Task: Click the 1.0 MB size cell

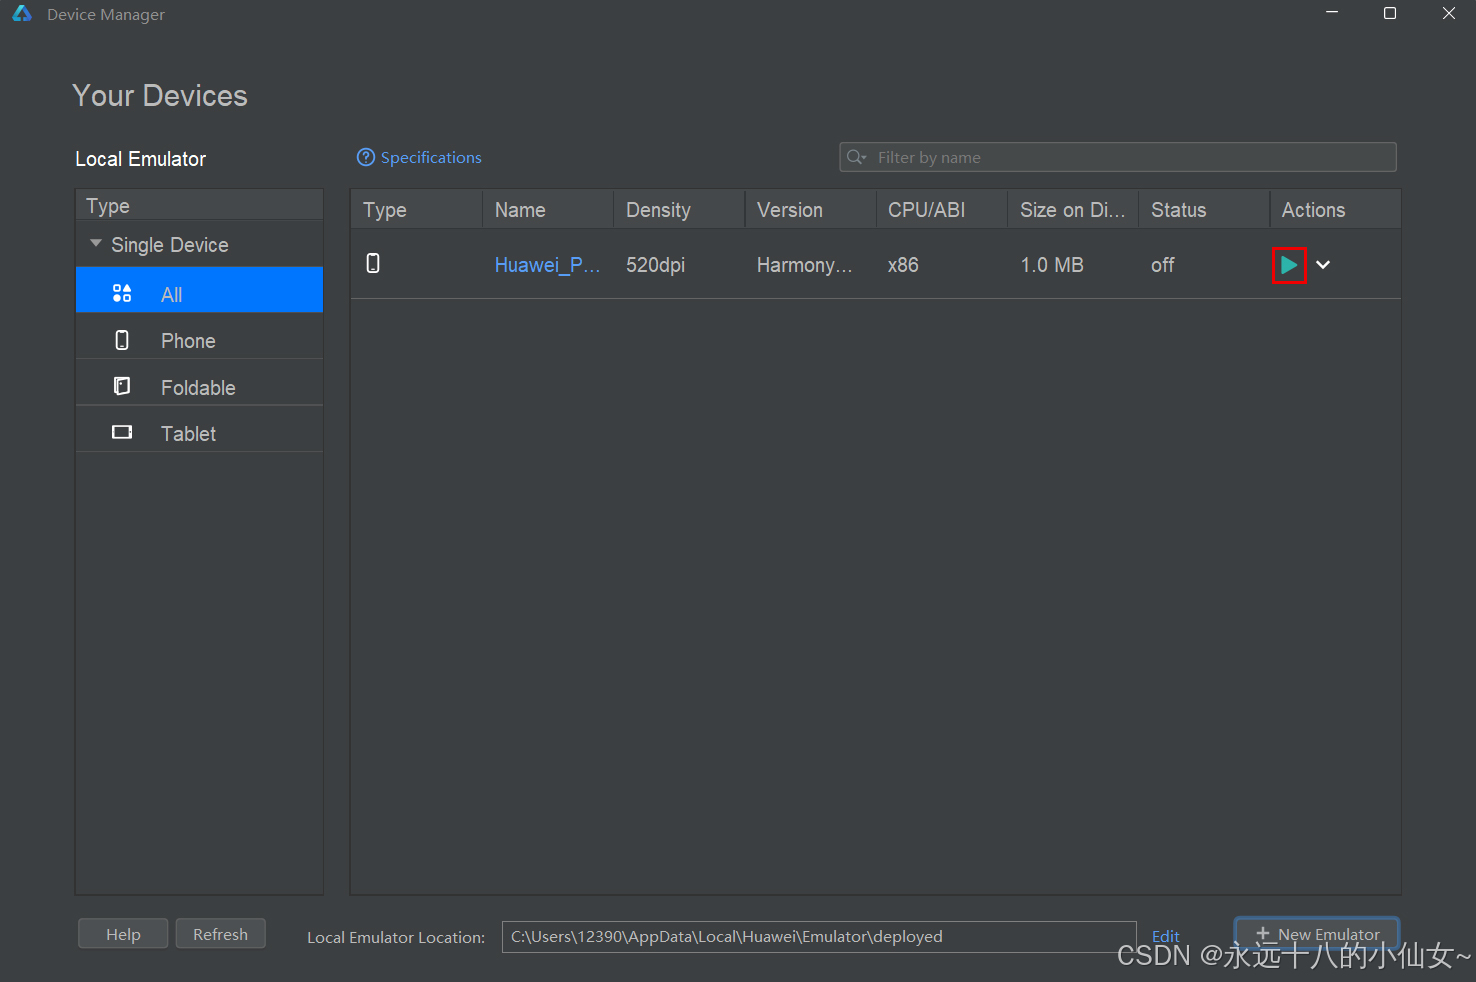Action: coord(1052,265)
